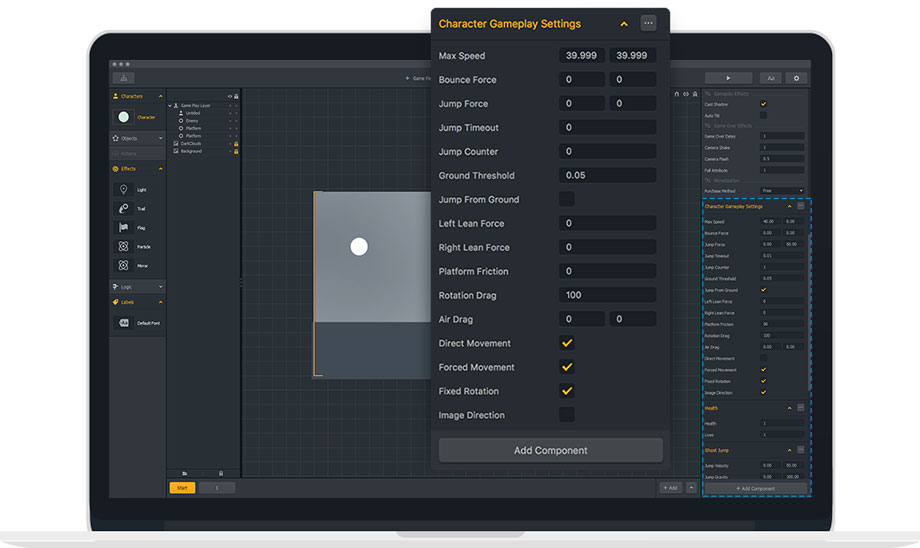Image resolution: width=920 pixels, height=548 pixels.
Task: Enable Image Direction in enlarged panel
Action: (567, 415)
